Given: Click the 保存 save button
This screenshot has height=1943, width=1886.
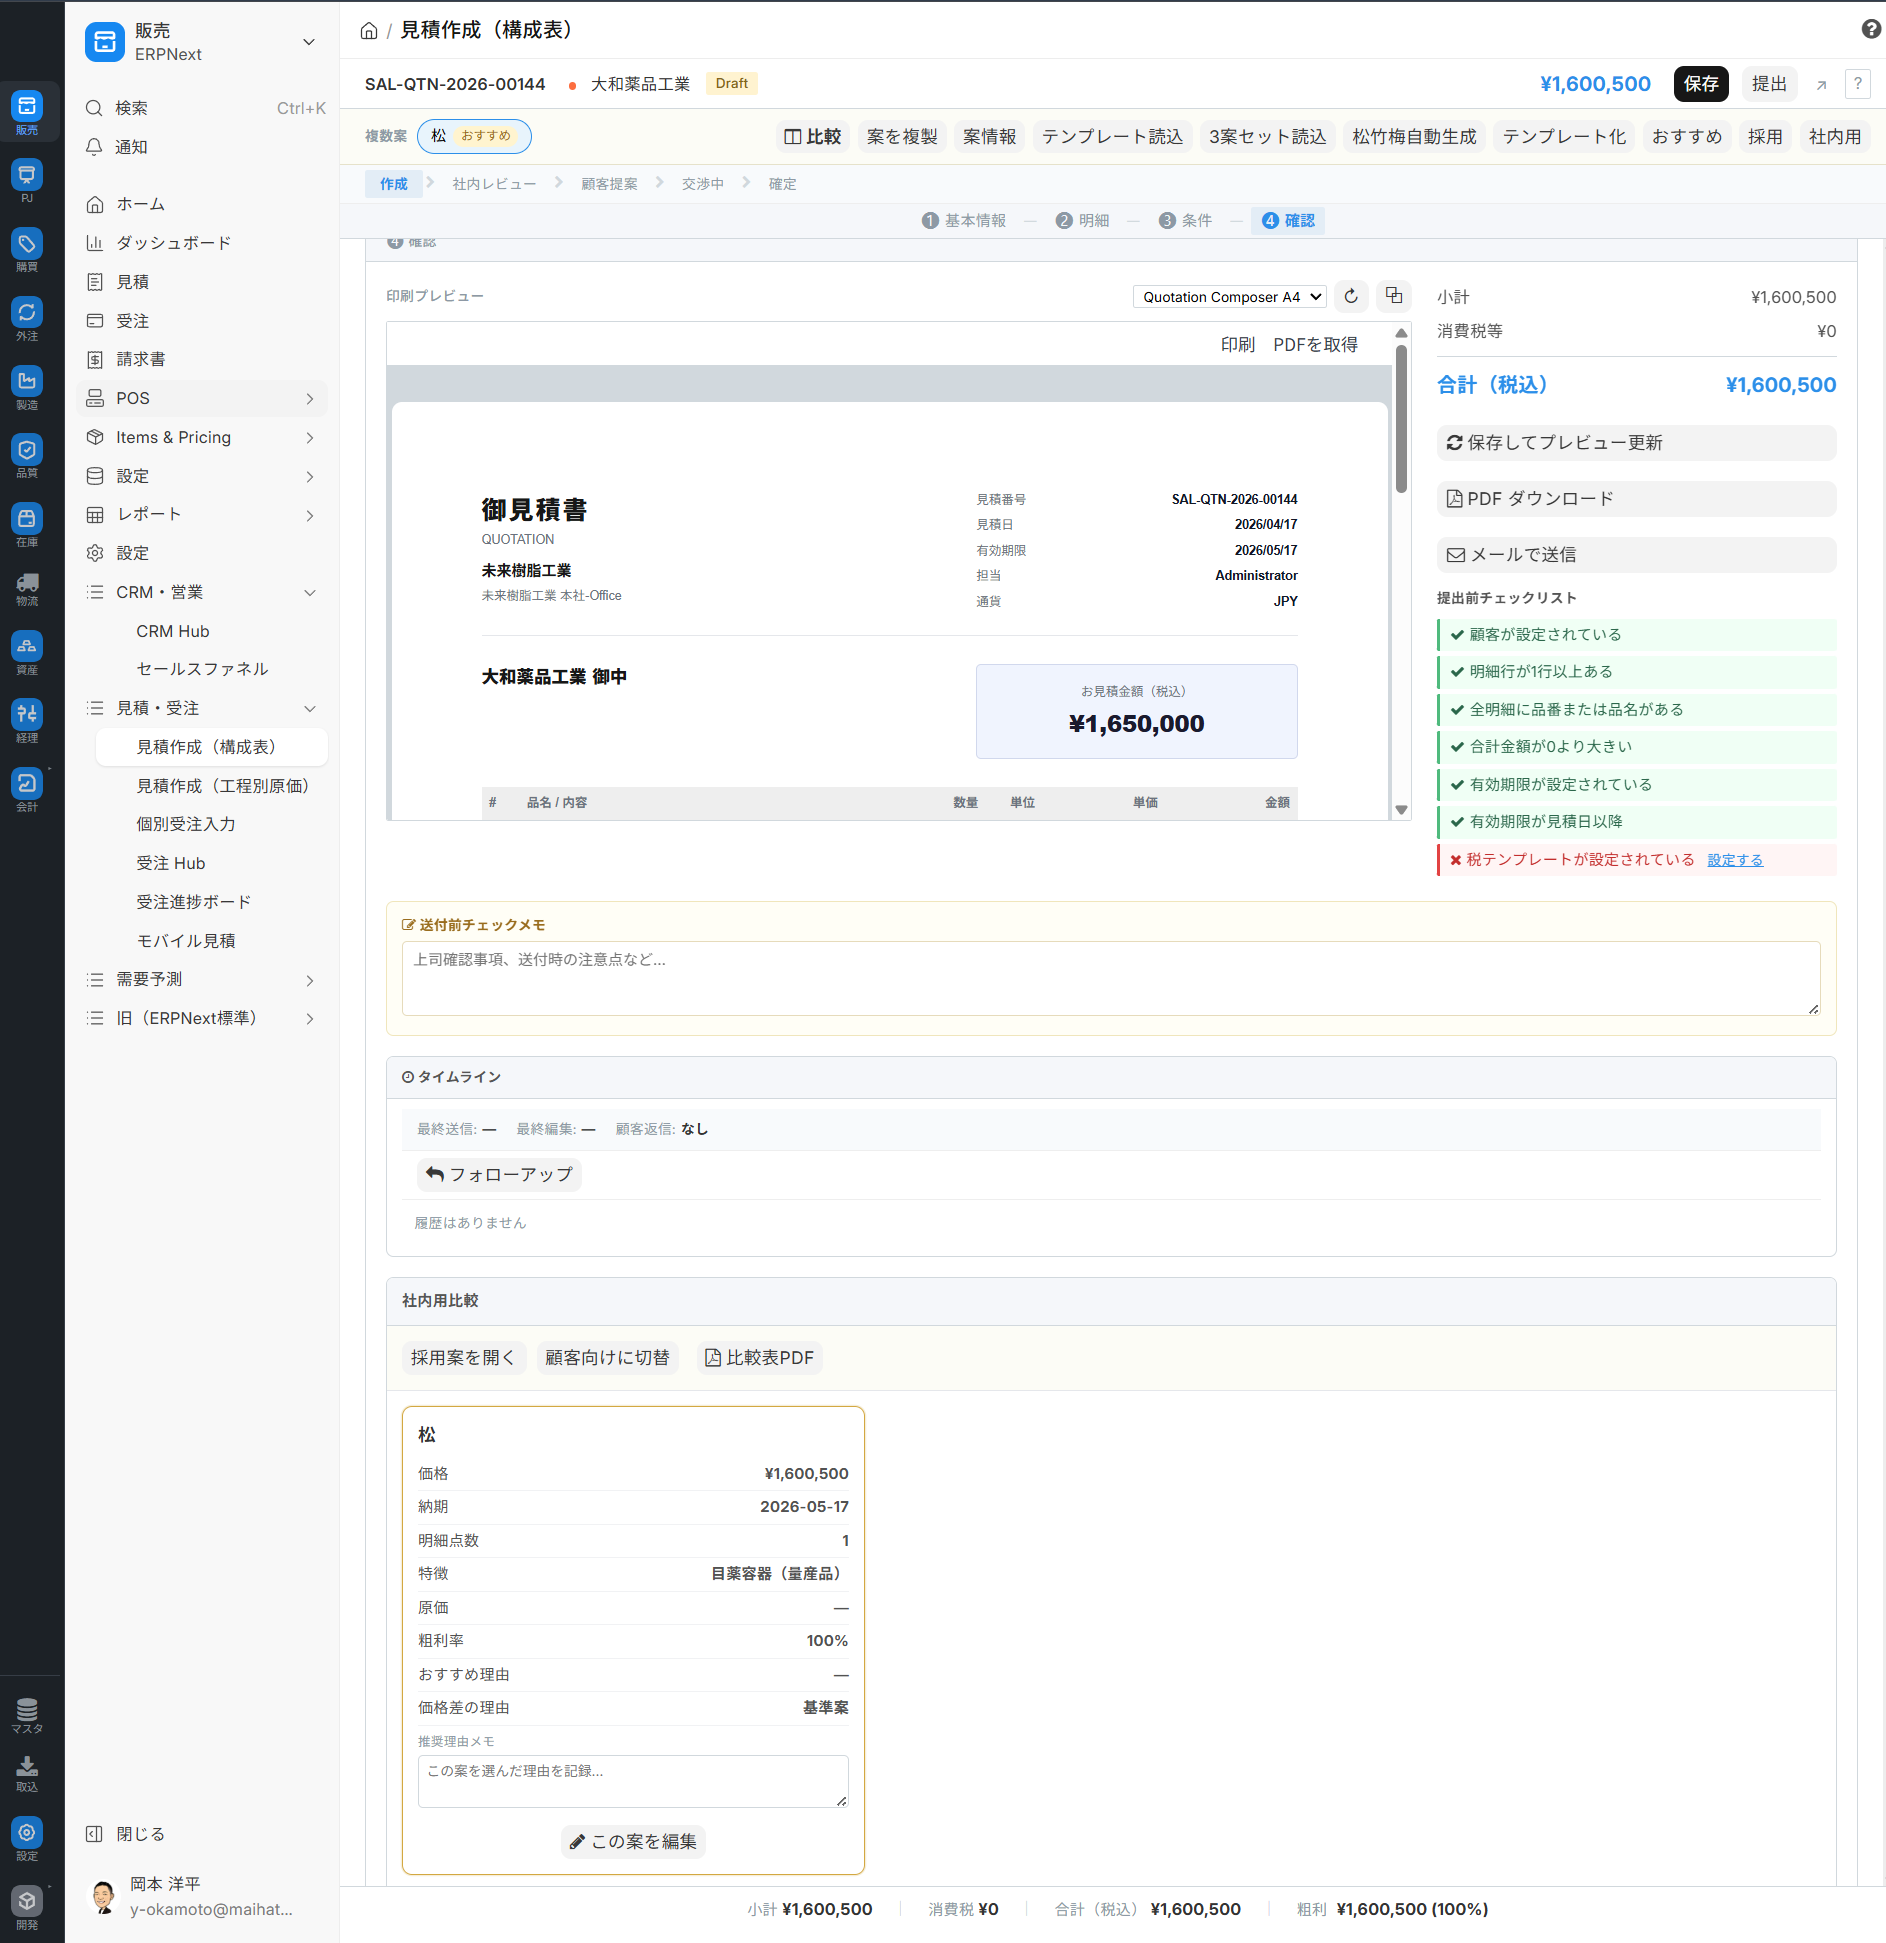Looking at the screenshot, I should (1700, 84).
